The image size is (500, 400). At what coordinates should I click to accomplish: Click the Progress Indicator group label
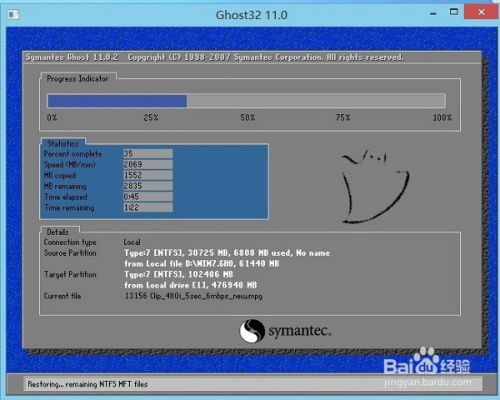coord(77,79)
